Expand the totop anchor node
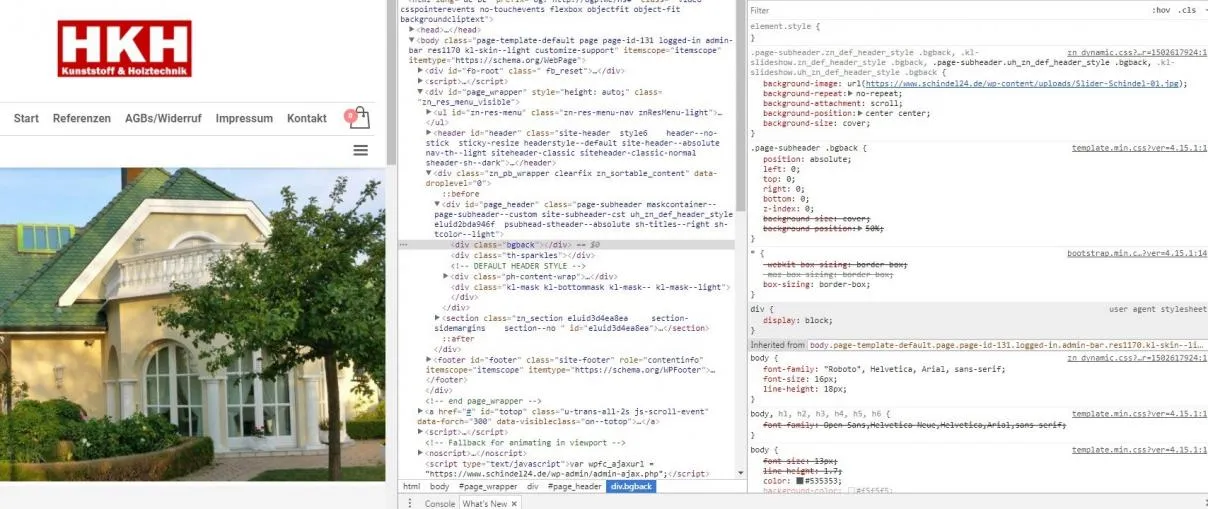Image resolution: width=1208 pixels, height=509 pixels. click(x=420, y=411)
